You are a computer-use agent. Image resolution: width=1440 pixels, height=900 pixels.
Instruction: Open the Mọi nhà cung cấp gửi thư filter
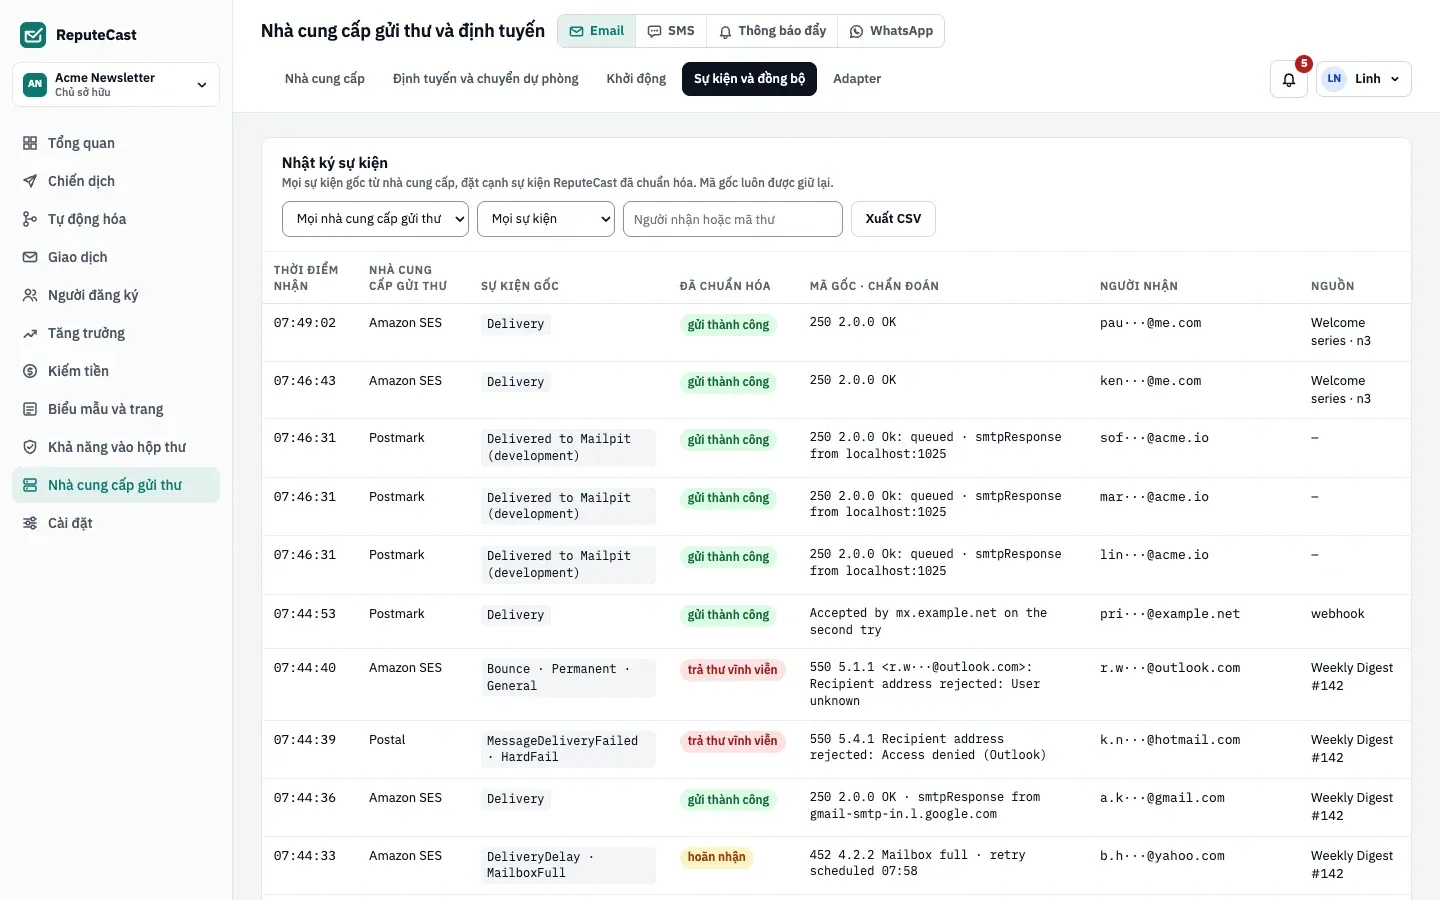(375, 219)
